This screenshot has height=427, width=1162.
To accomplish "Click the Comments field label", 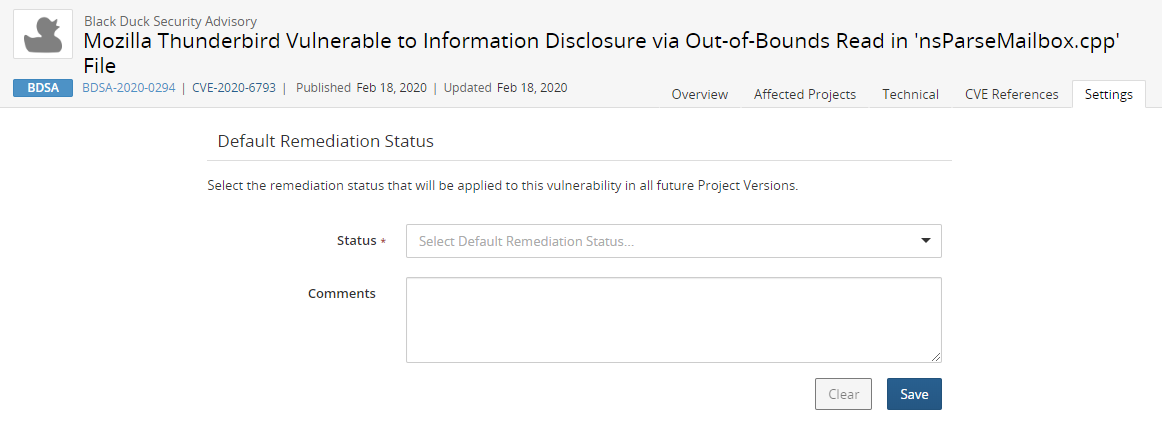I will point(341,293).
